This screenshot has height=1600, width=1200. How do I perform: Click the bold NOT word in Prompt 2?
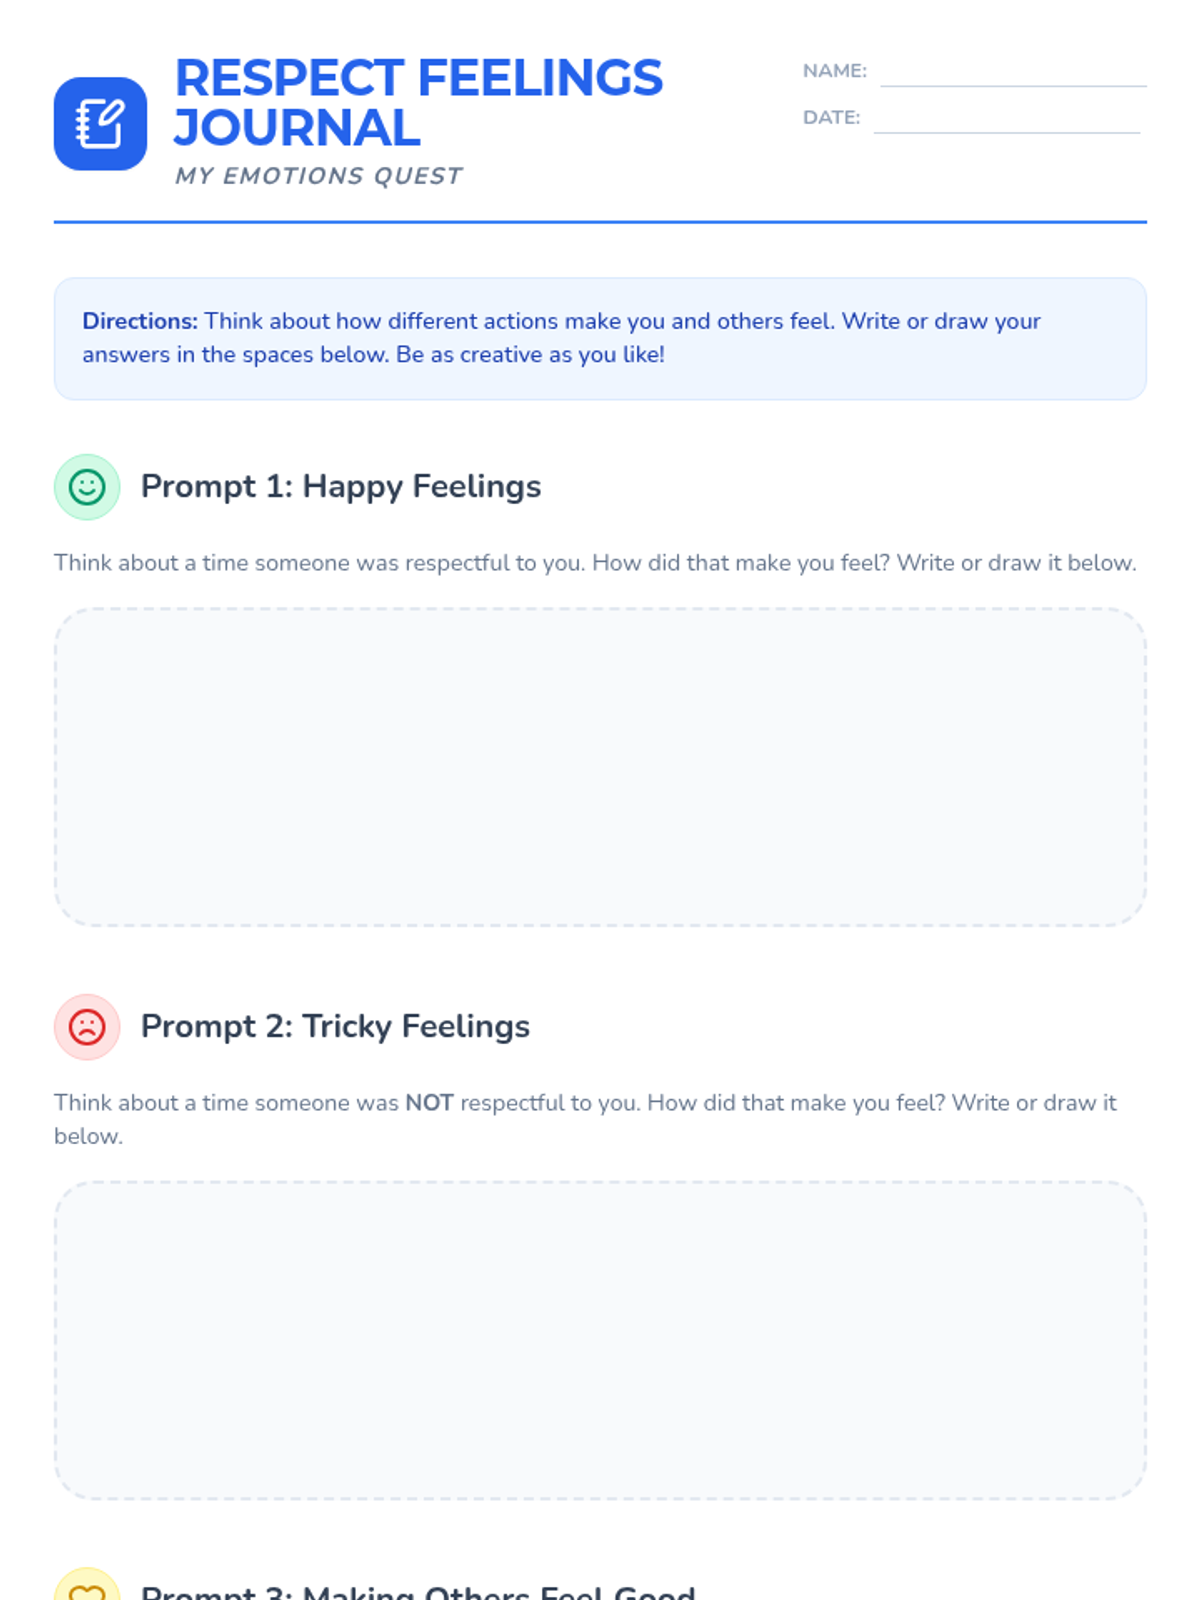click(x=429, y=1103)
